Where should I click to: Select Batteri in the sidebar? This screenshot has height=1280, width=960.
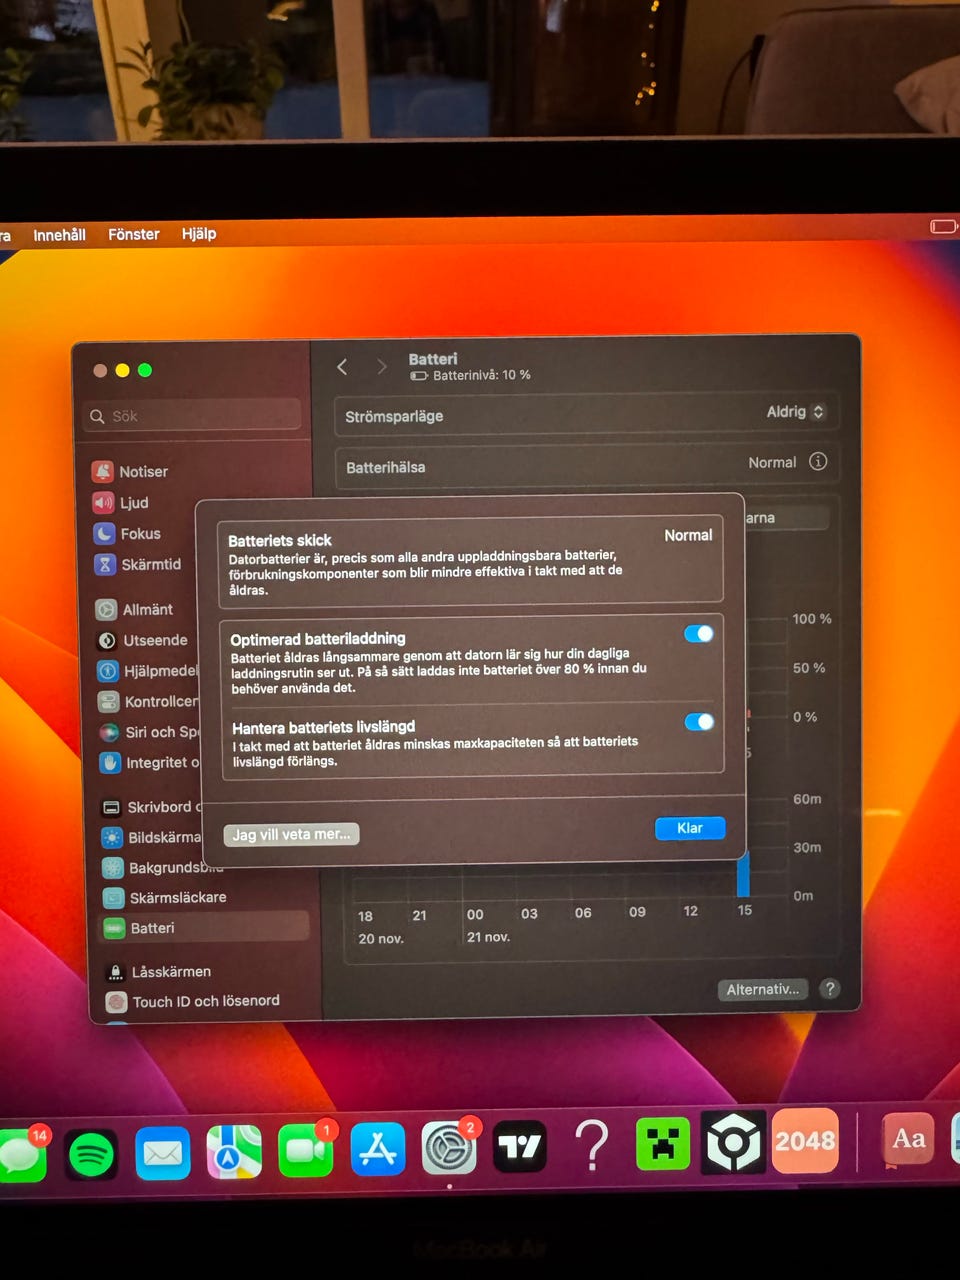tap(204, 927)
